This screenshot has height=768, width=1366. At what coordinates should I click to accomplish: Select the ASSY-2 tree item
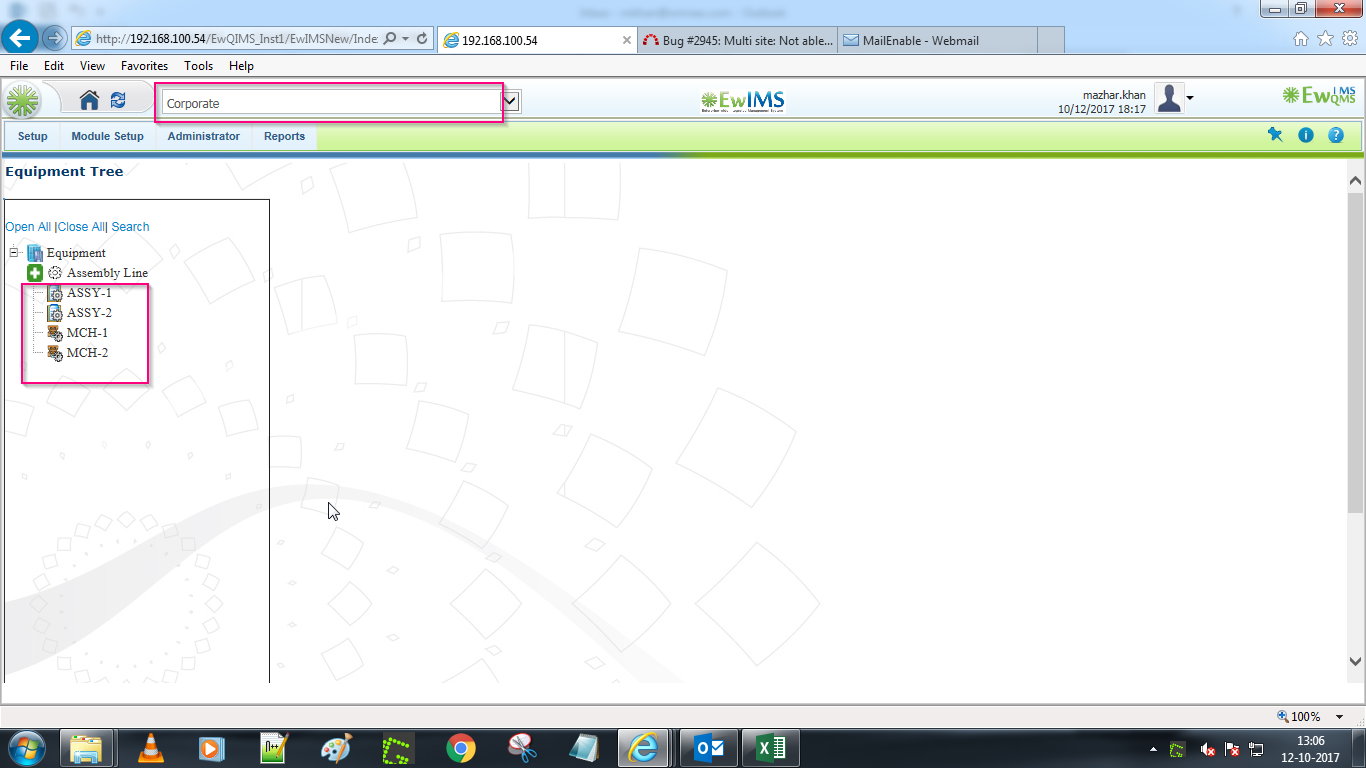[89, 313]
